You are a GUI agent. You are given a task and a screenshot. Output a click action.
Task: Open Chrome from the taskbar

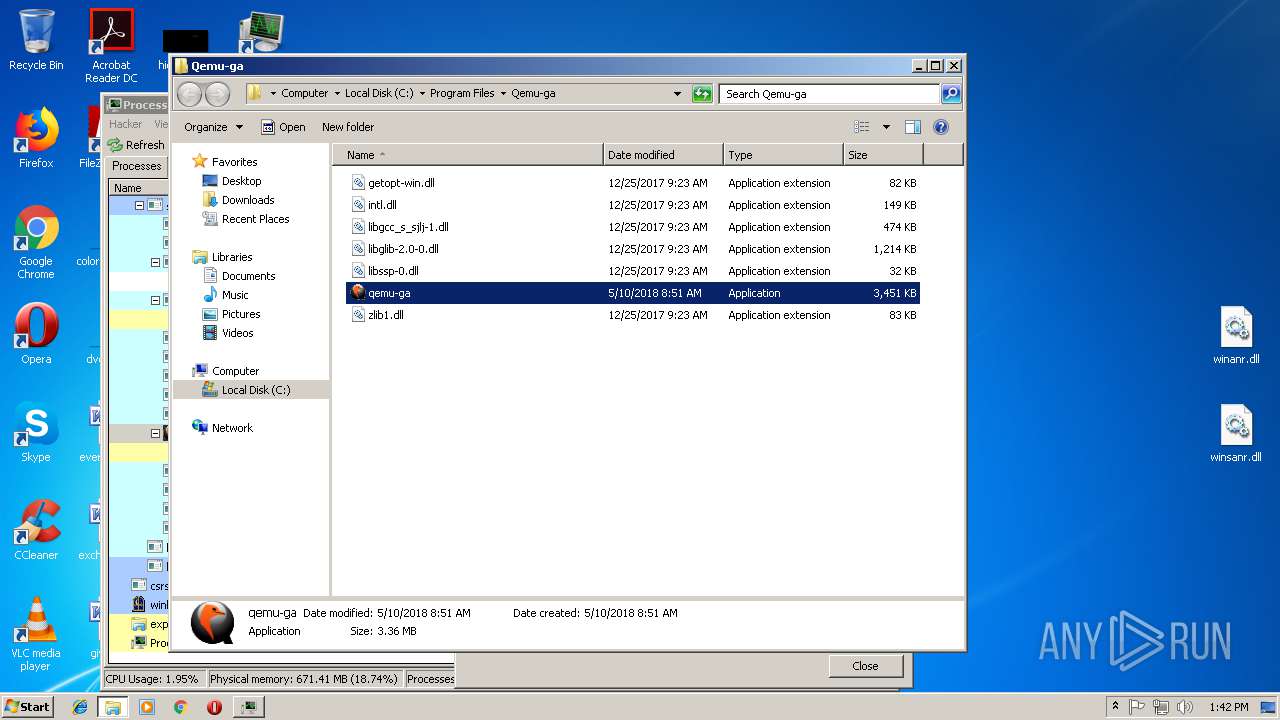pyautogui.click(x=181, y=707)
